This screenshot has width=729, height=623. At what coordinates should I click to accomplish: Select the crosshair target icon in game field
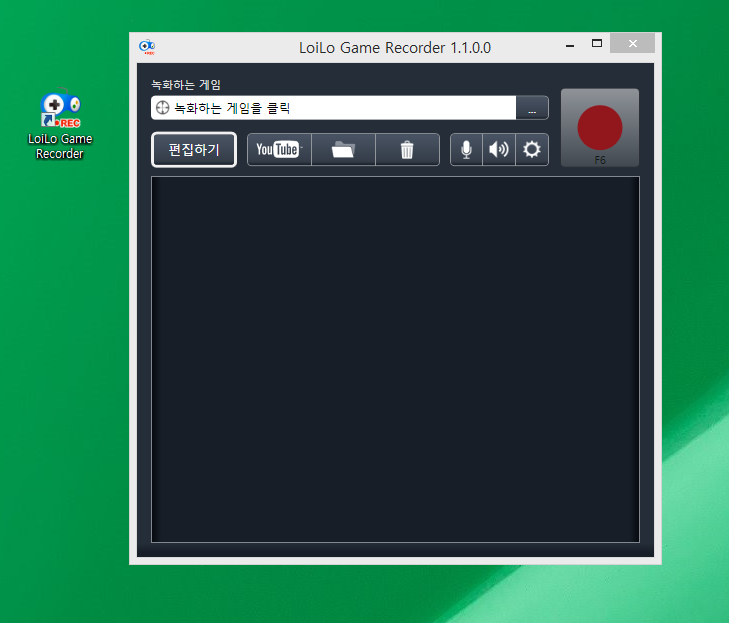[162, 108]
